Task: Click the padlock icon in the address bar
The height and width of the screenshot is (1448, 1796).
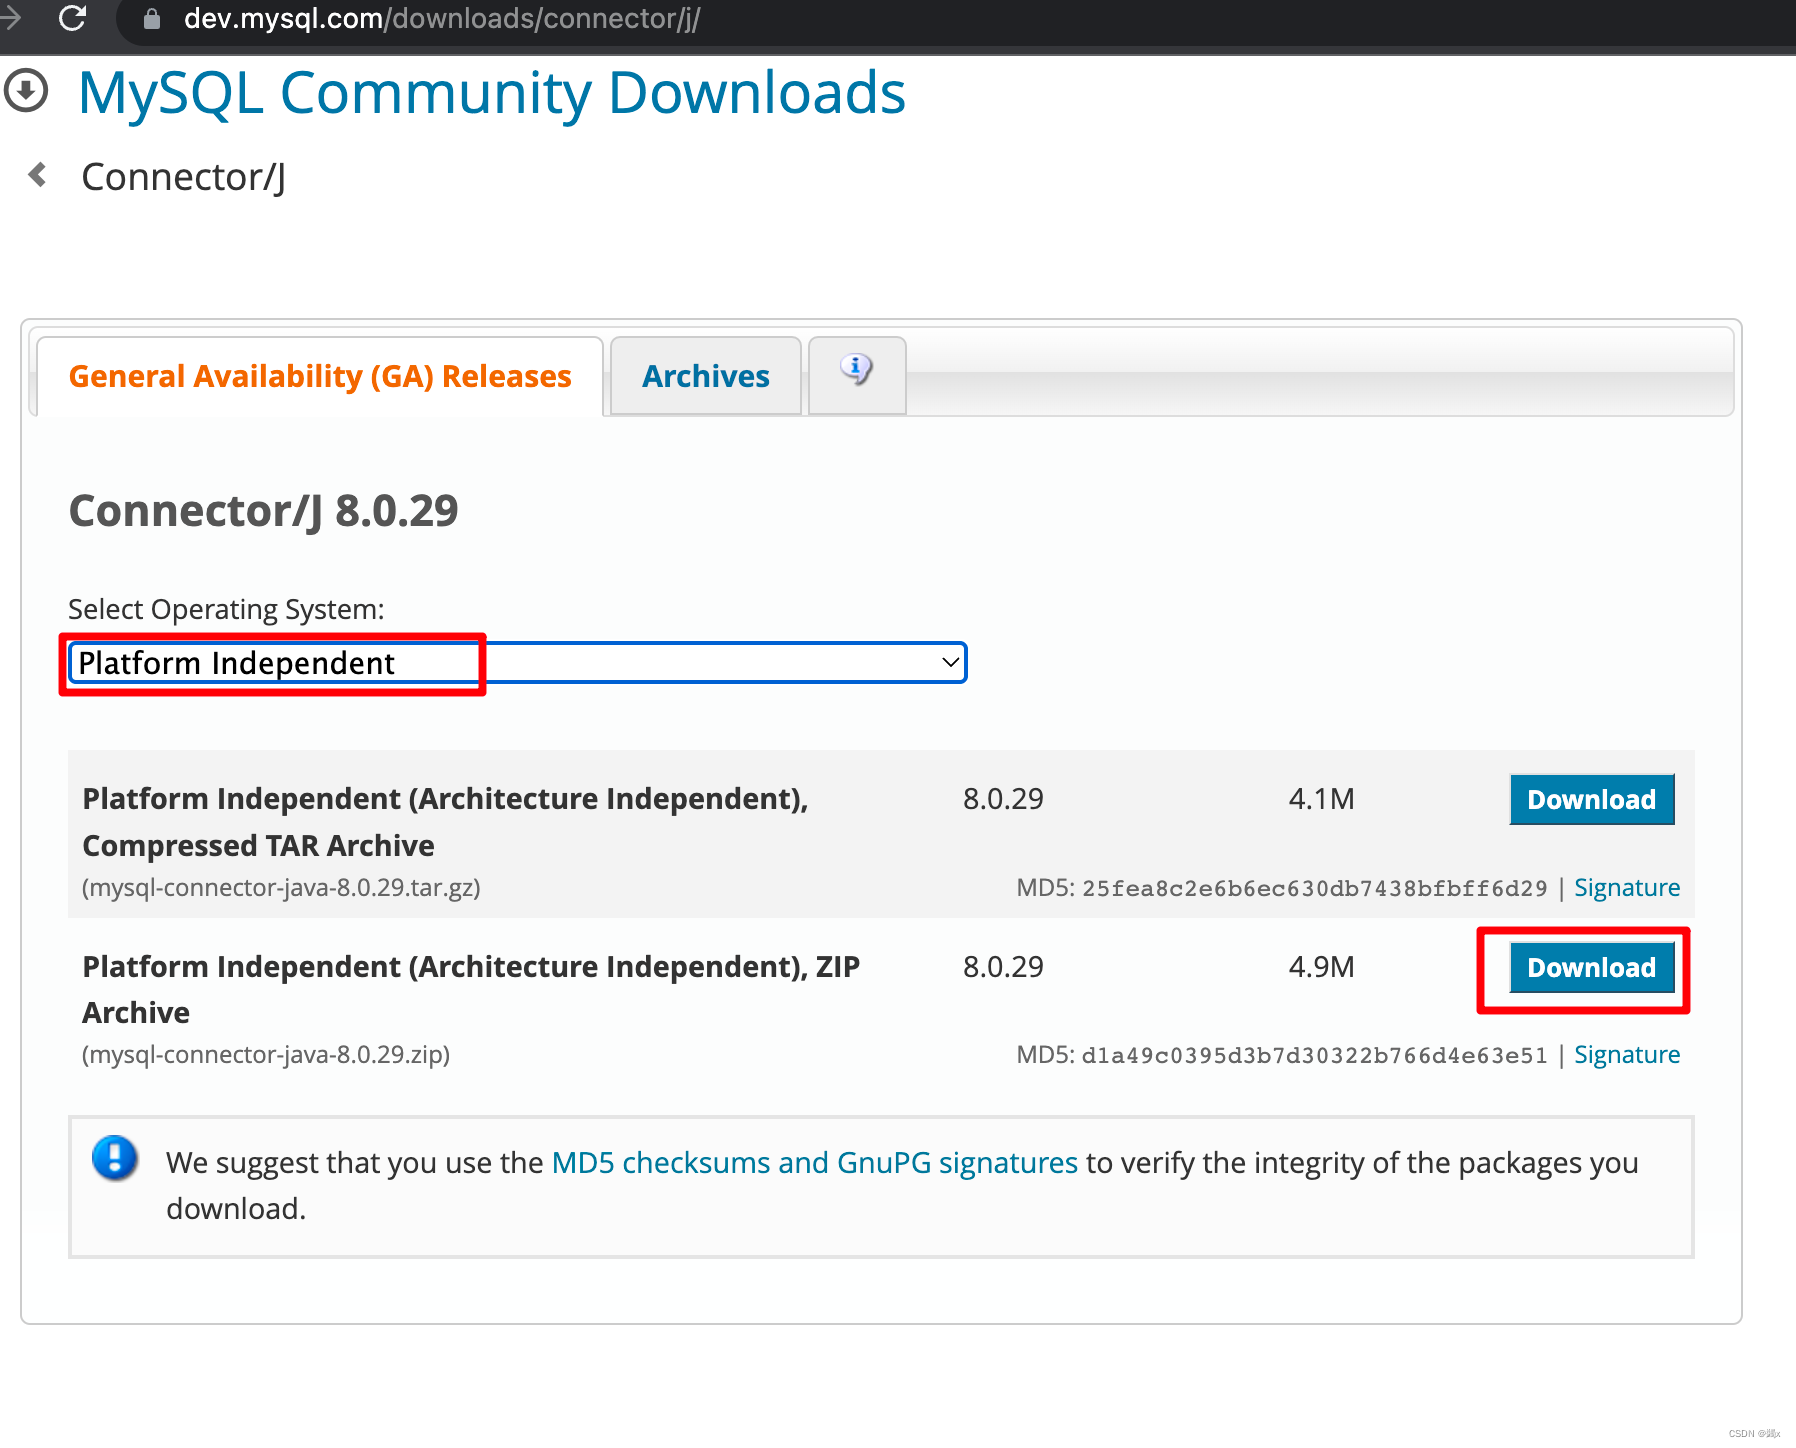Action: click(152, 19)
